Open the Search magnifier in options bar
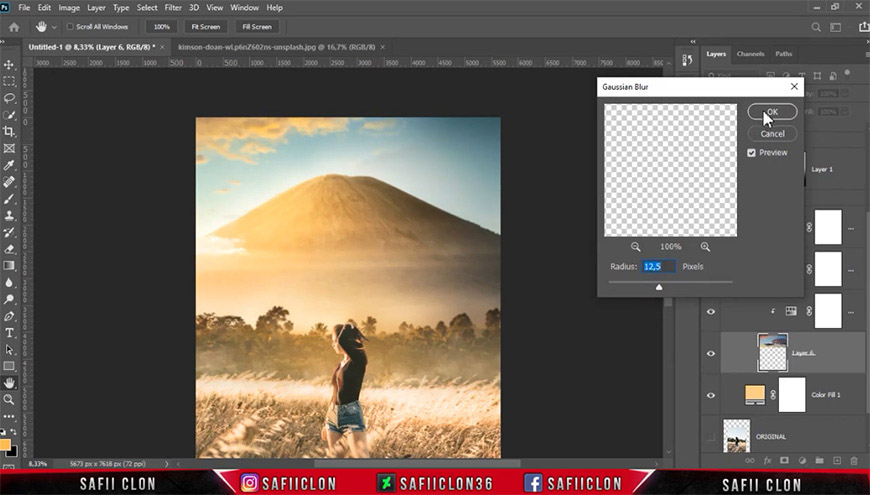The width and height of the screenshot is (870, 495). tap(816, 27)
